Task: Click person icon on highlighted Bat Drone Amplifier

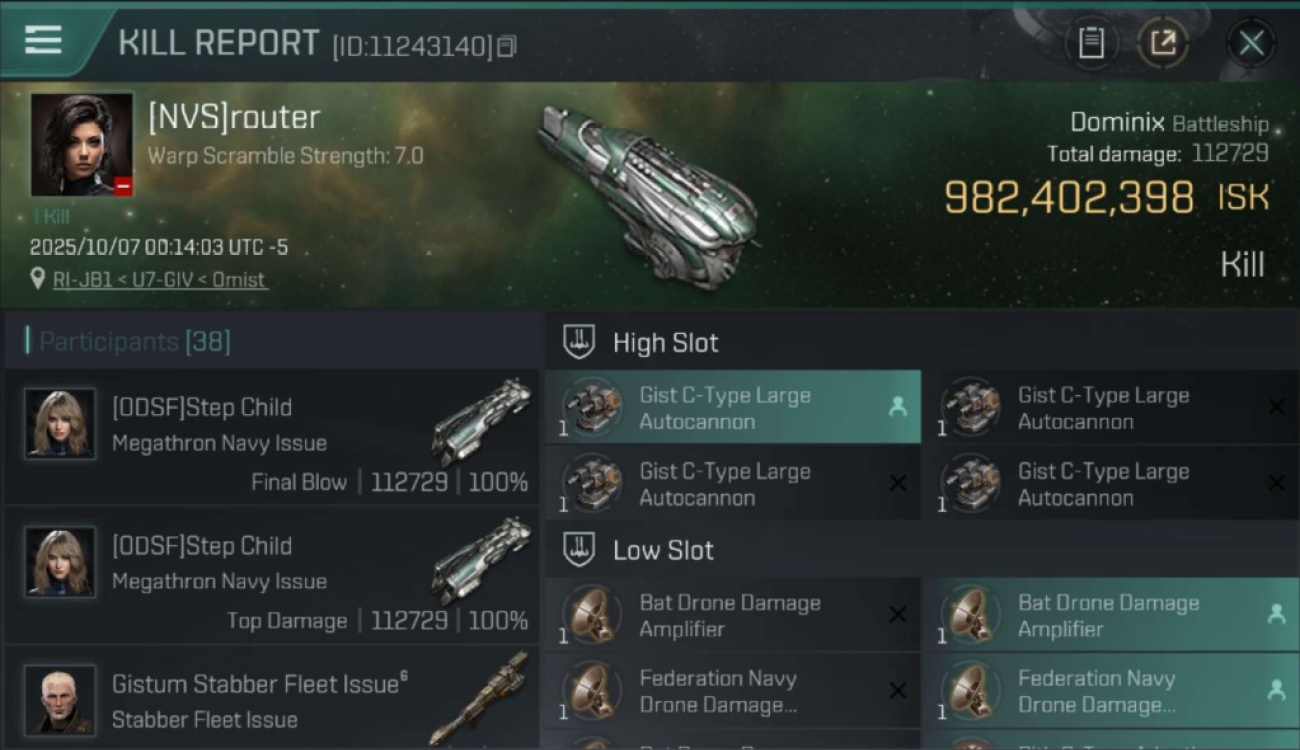Action: [x=1276, y=615]
